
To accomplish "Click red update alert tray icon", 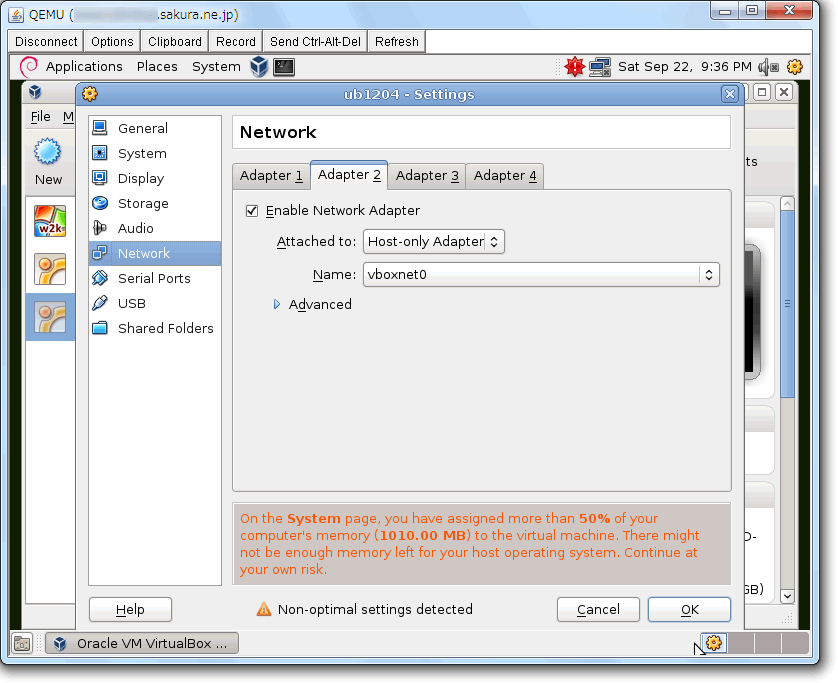I will 575,67.
